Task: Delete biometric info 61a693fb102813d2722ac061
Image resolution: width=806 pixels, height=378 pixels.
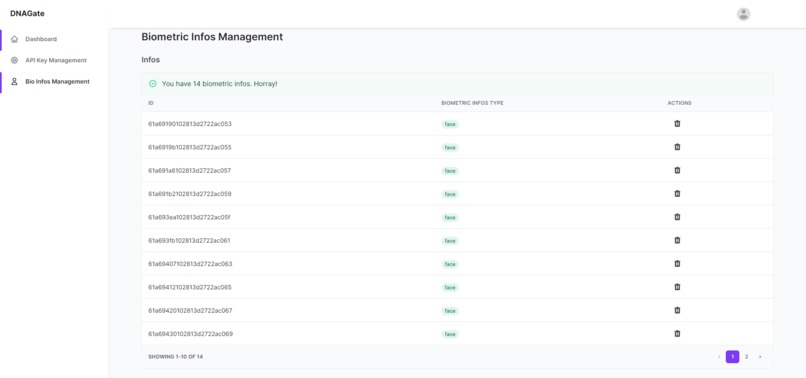Action: pyautogui.click(x=677, y=240)
